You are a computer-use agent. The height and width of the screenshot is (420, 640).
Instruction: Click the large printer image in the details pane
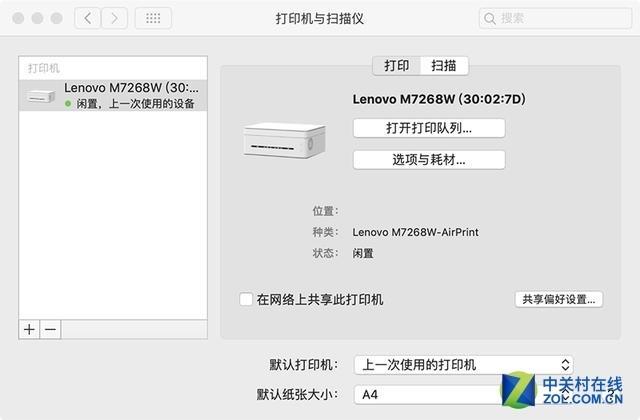284,140
